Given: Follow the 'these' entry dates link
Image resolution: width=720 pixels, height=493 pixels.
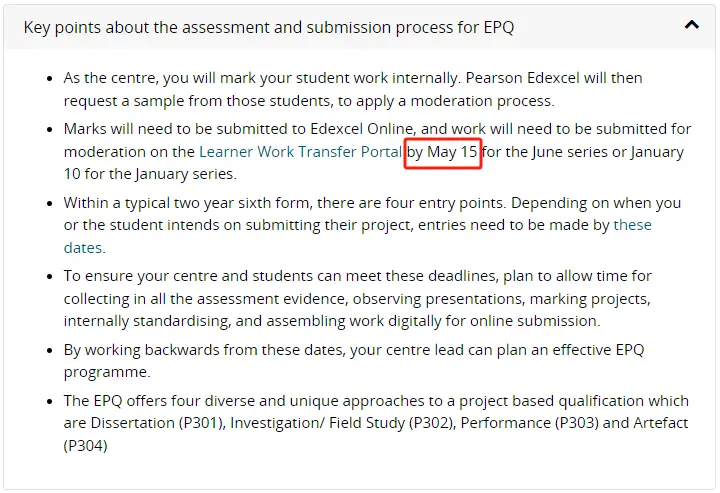Looking at the screenshot, I should click(x=632, y=225).
